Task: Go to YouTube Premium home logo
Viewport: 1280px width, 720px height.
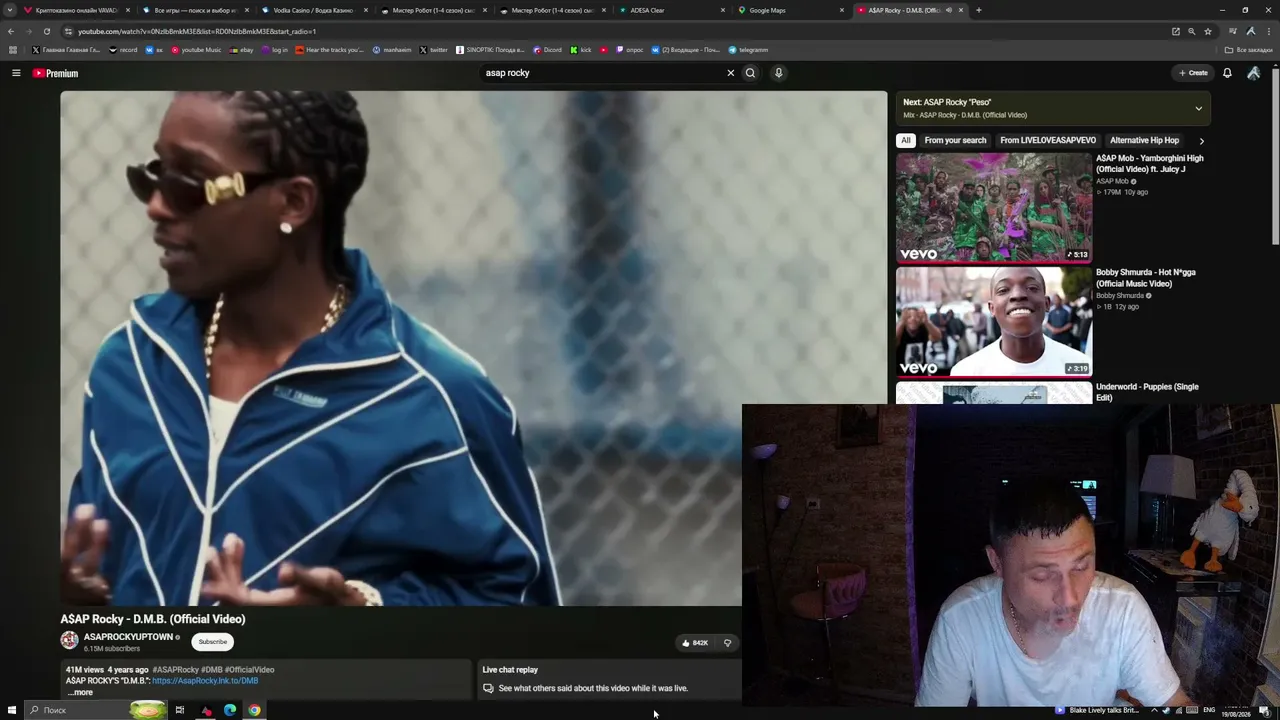Action: tap(55, 73)
